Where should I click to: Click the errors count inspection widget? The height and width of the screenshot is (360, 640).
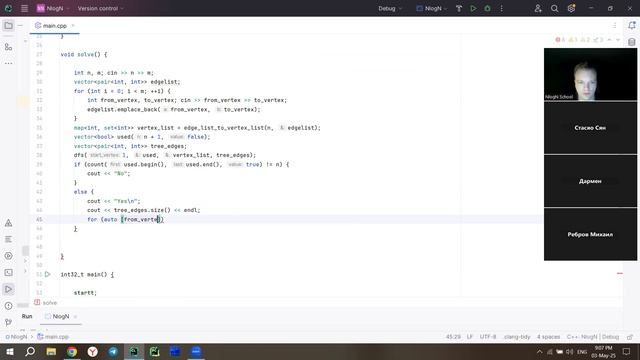560,40
